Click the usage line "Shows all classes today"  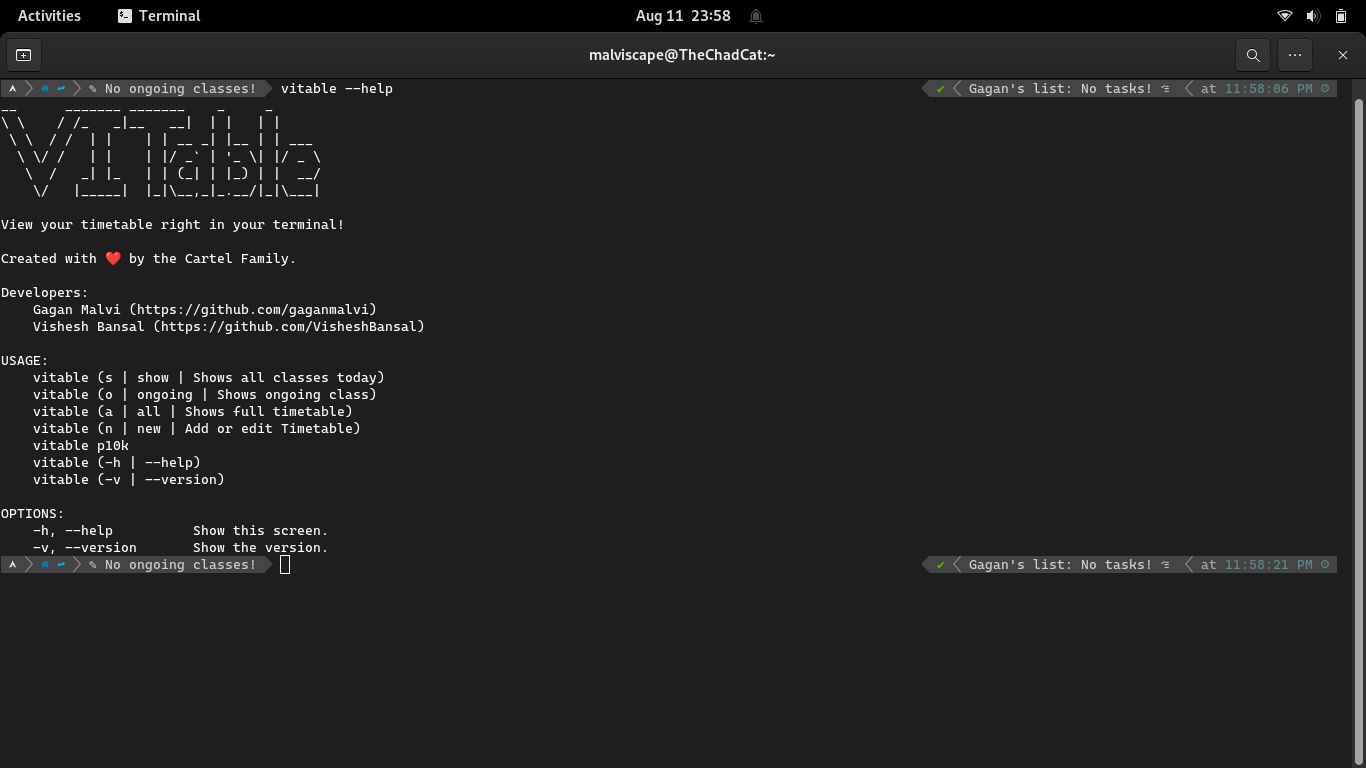(x=209, y=378)
